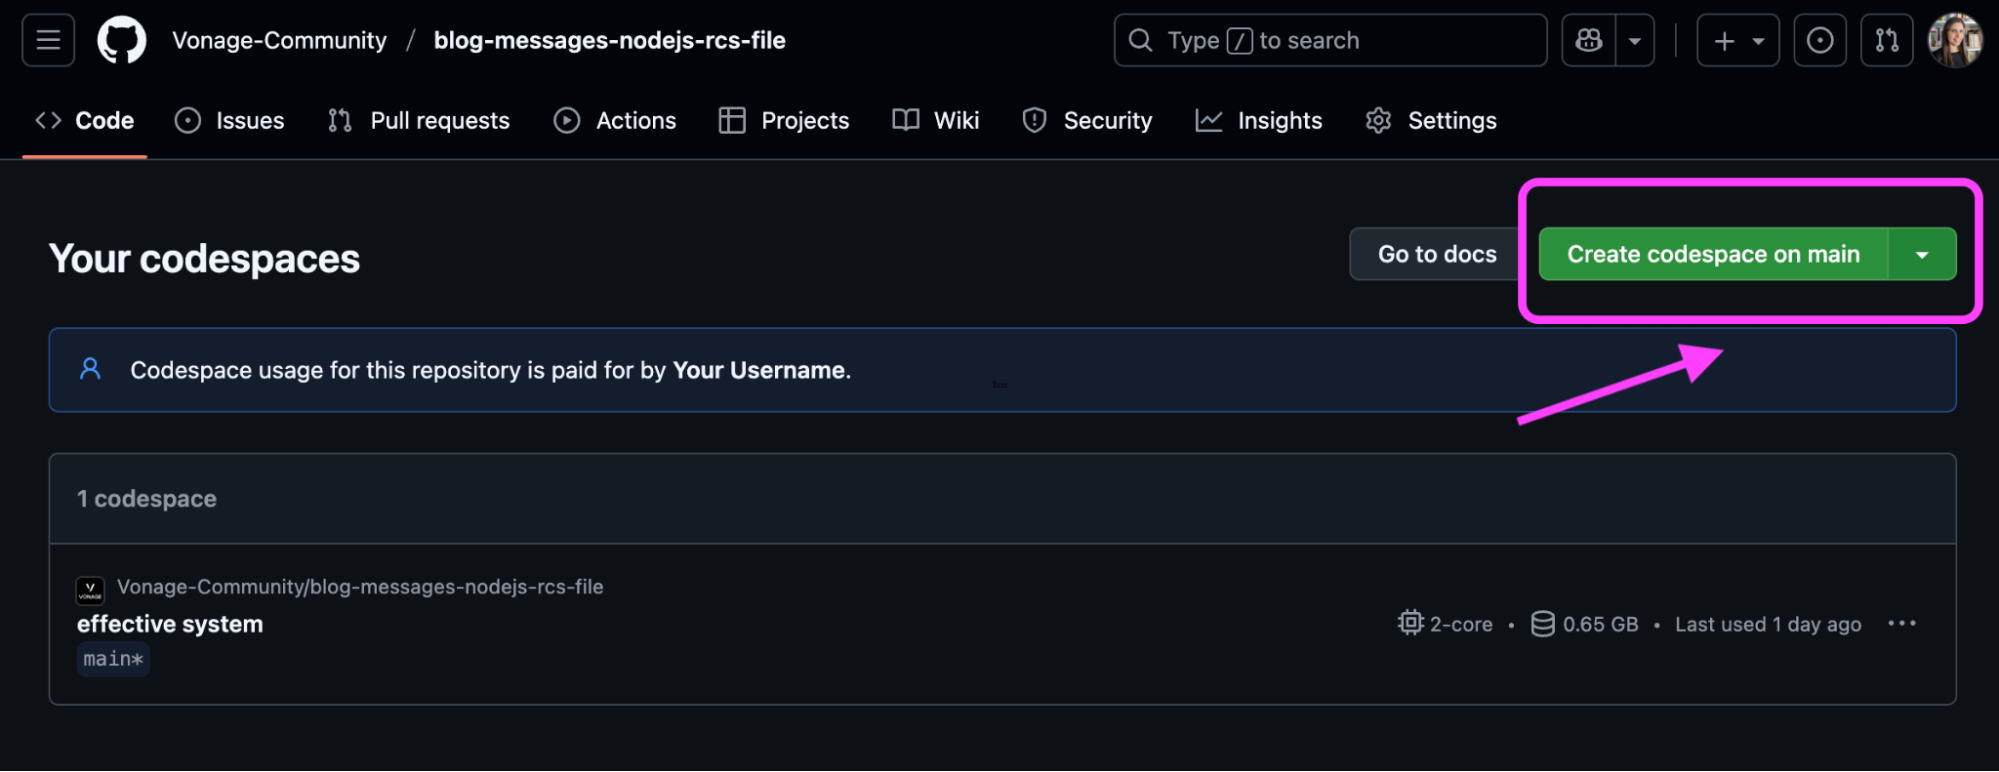The height and width of the screenshot is (772, 1999).
Task: Click the Your codespaces heading
Action: point(204,259)
